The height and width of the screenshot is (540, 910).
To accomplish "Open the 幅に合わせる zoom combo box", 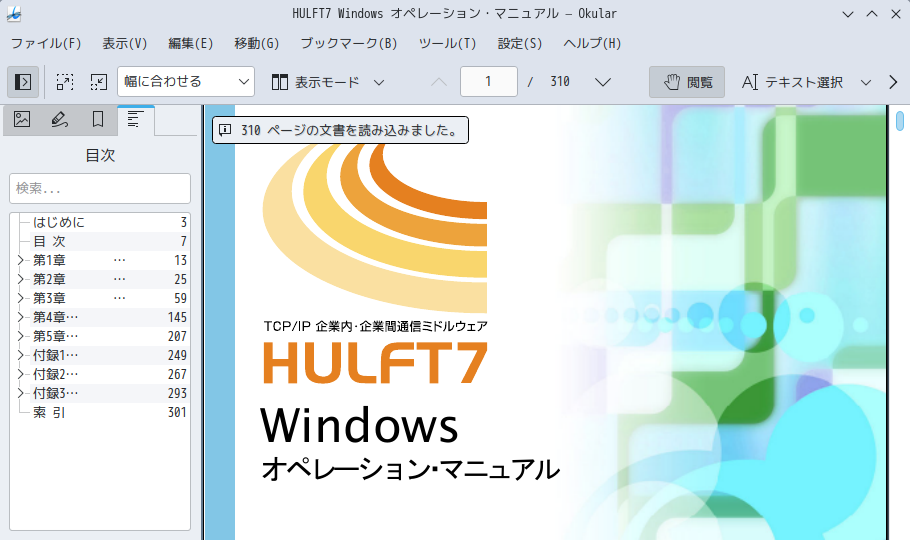I will pyautogui.click(x=186, y=81).
